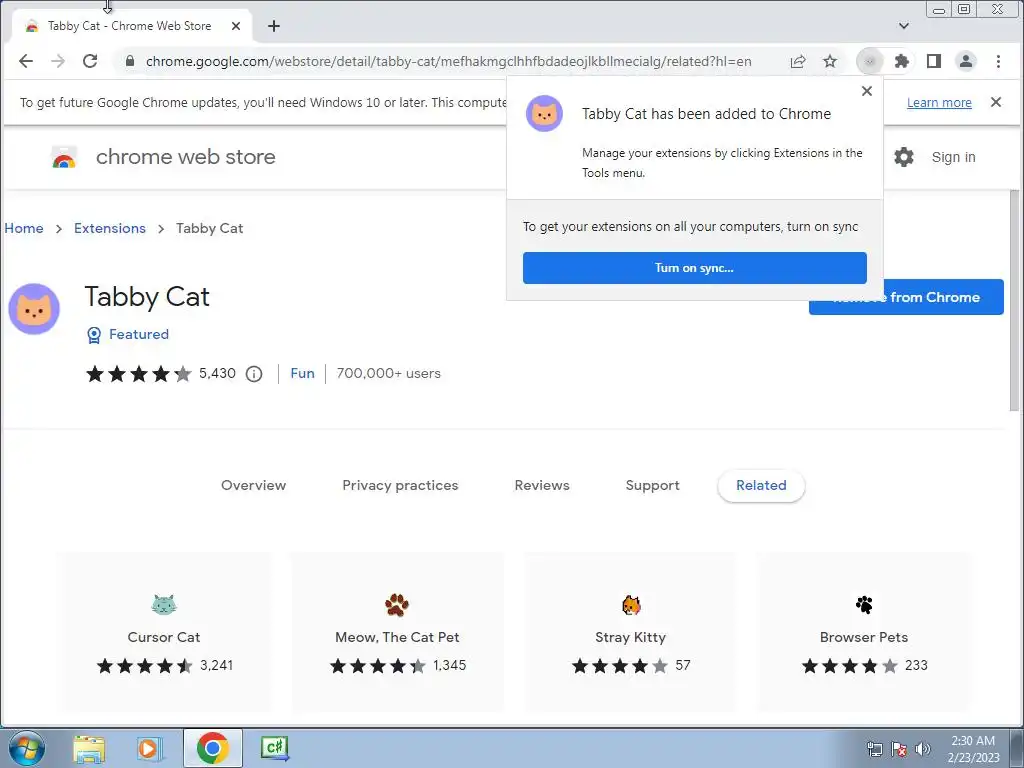Viewport: 1024px width, 768px height.
Task: Go to the Extensions breadcrumb
Action: [110, 228]
